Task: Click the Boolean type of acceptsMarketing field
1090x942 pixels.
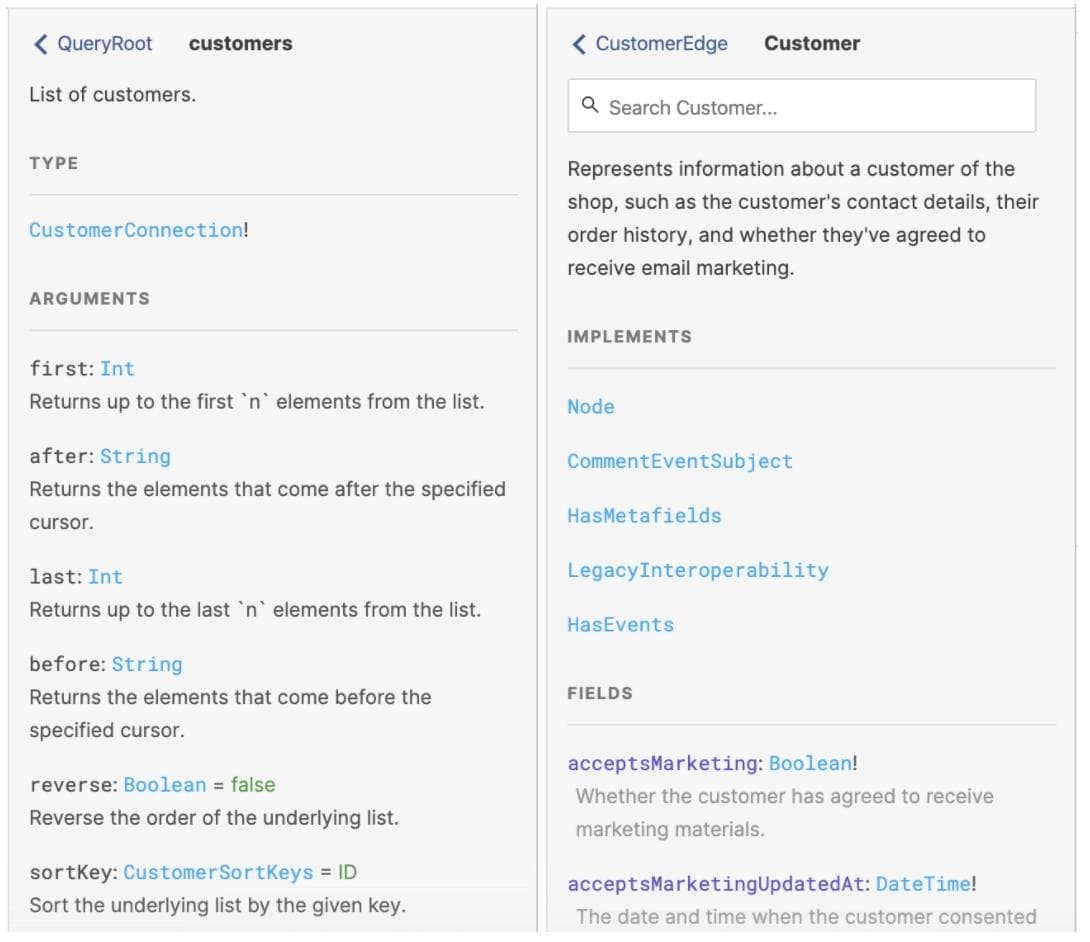Action: coord(810,763)
